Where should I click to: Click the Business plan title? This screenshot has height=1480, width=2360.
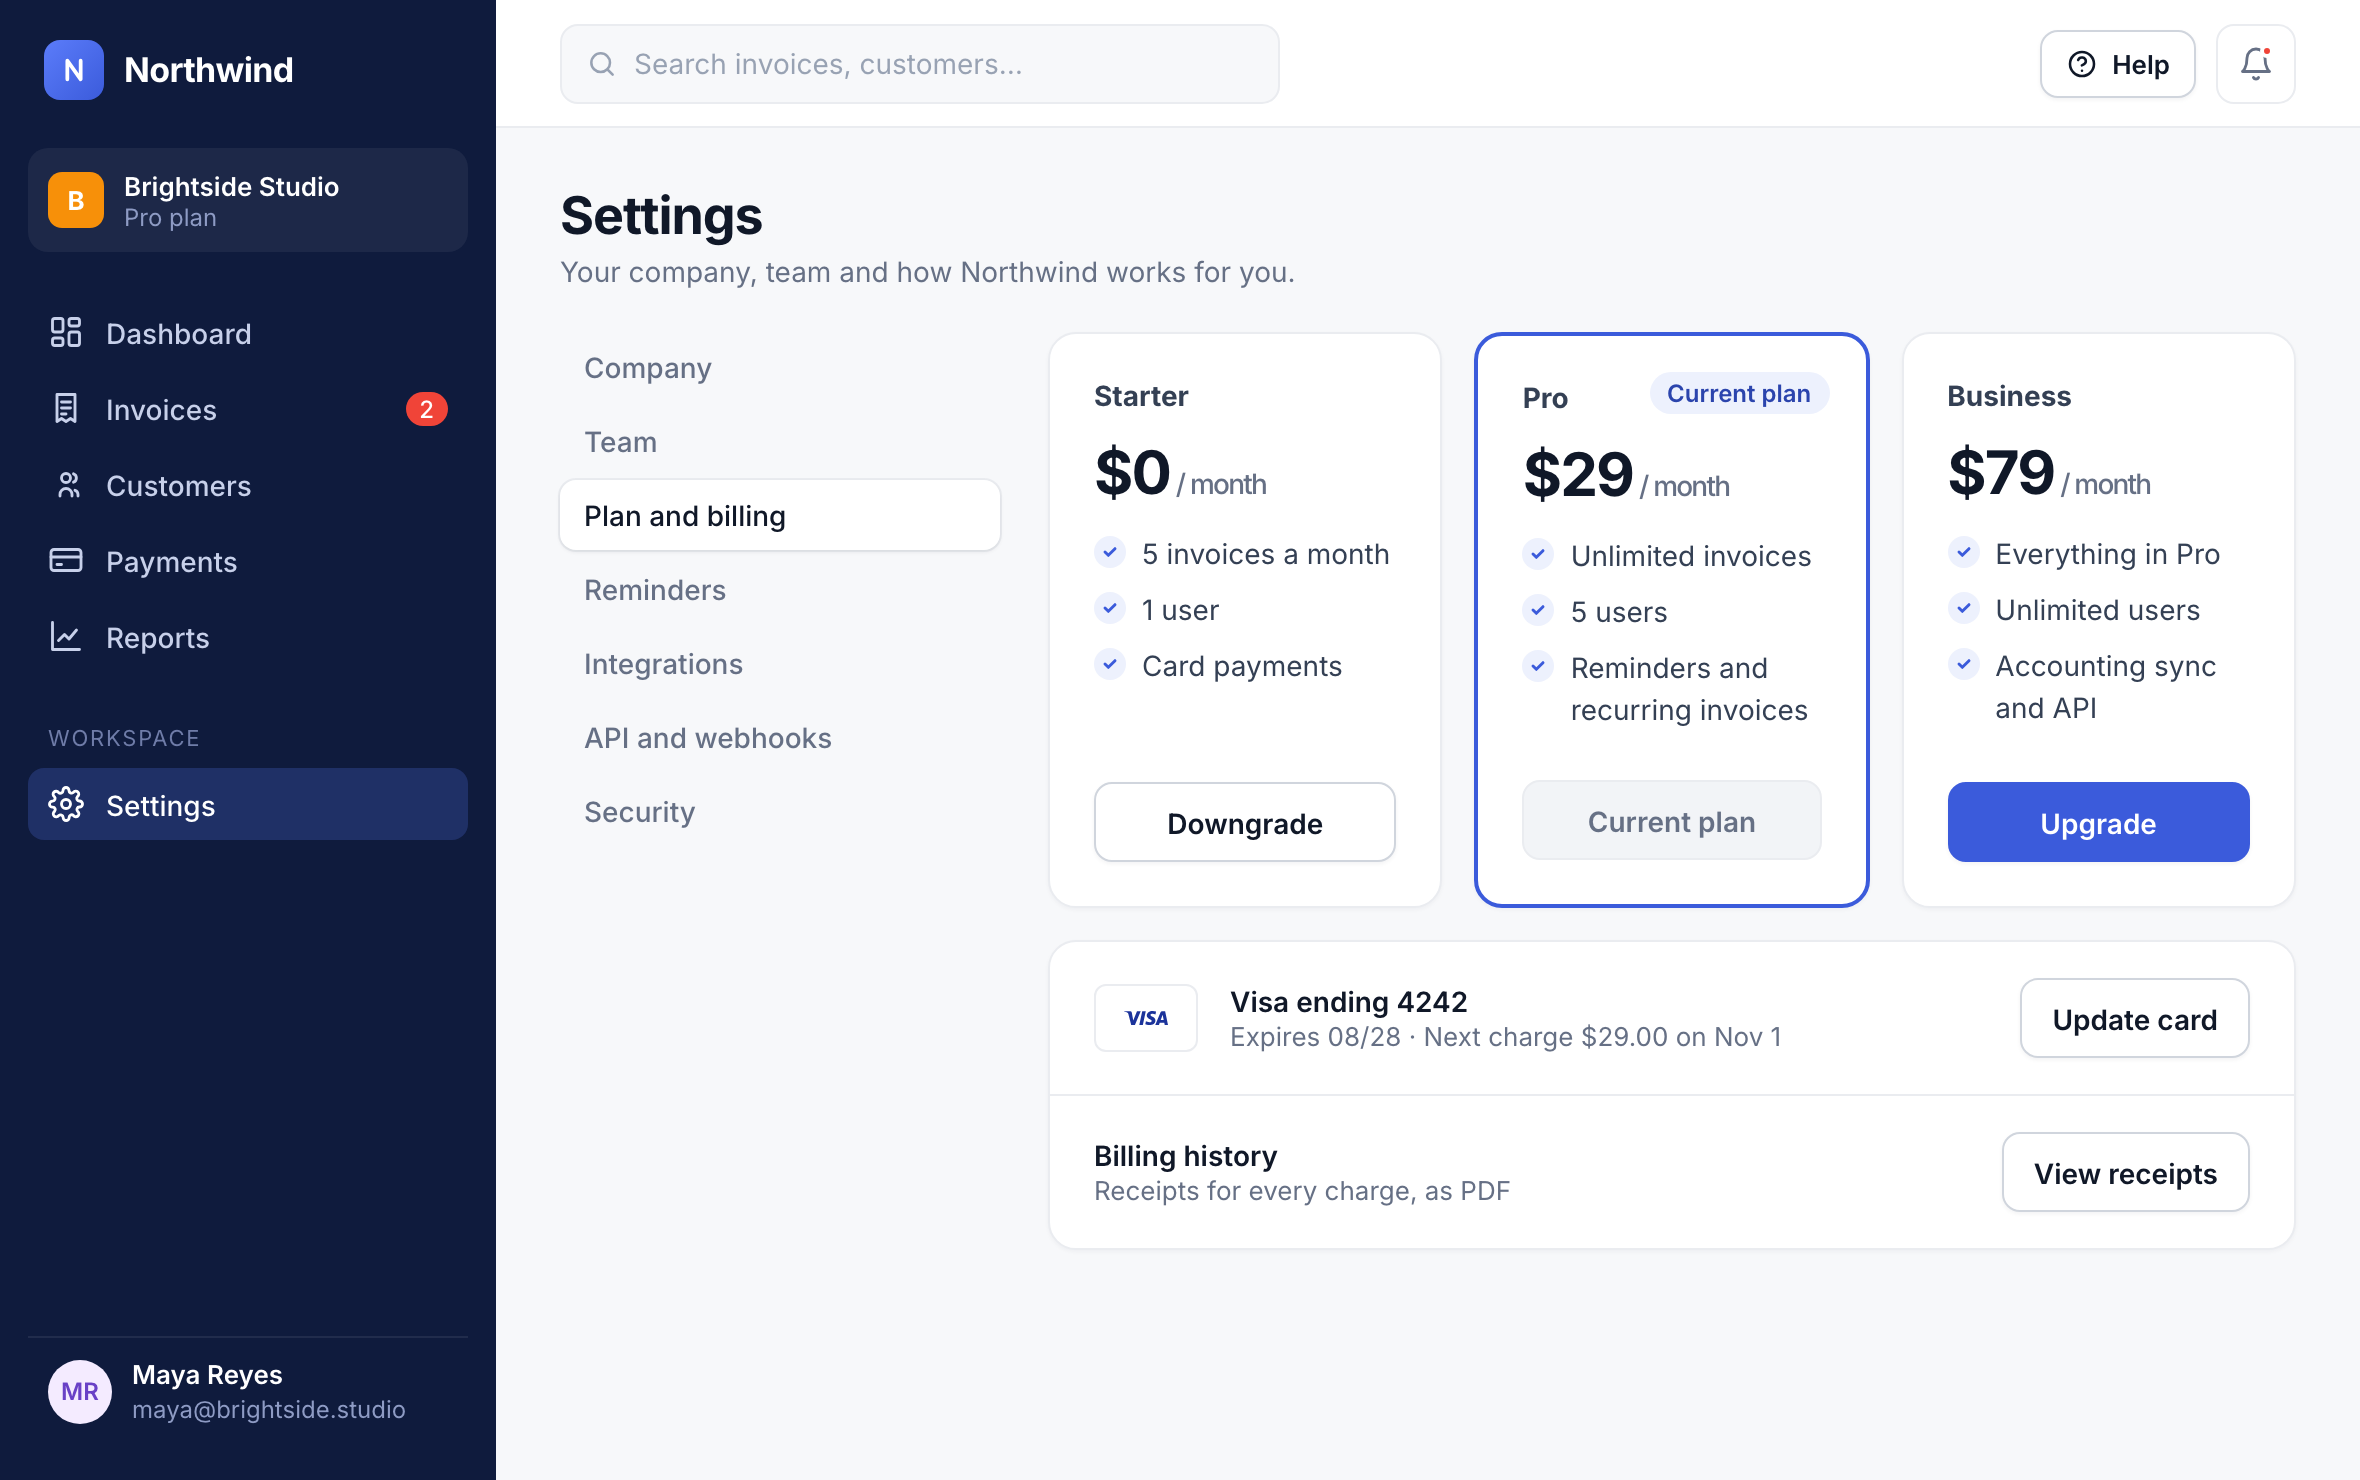coord(2009,396)
